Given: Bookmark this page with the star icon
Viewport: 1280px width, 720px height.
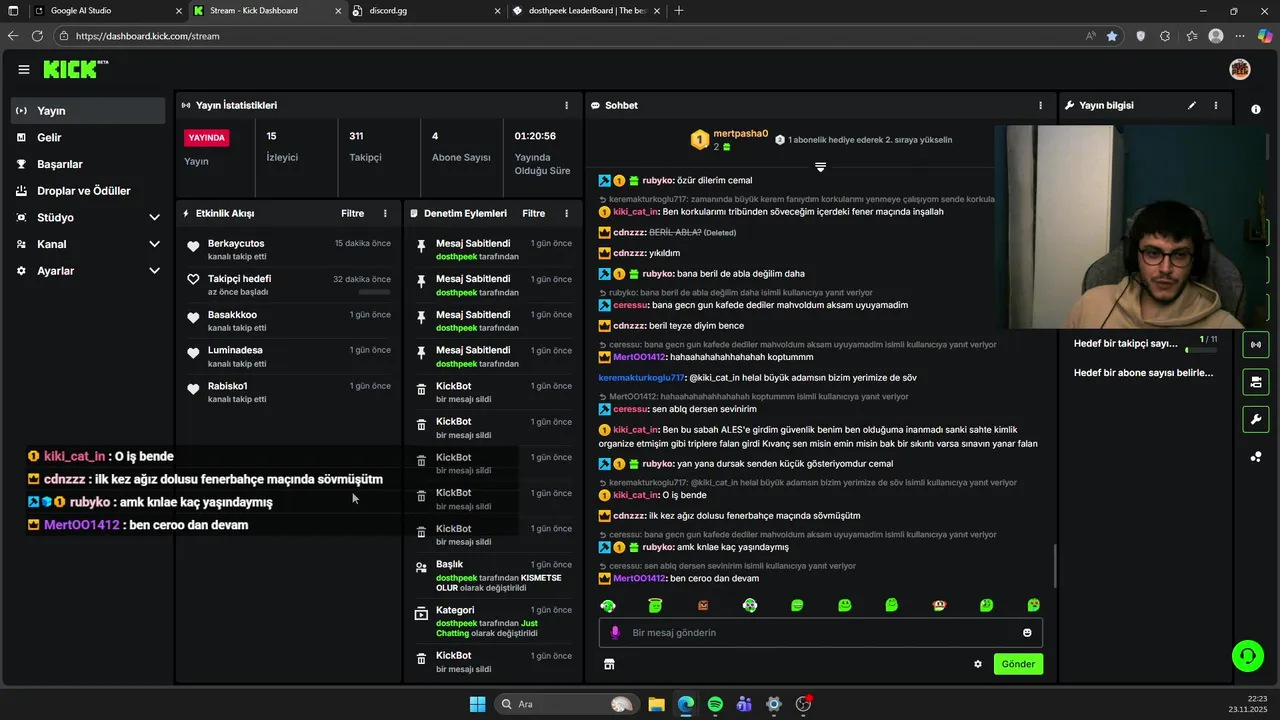Looking at the screenshot, I should tap(1112, 36).
